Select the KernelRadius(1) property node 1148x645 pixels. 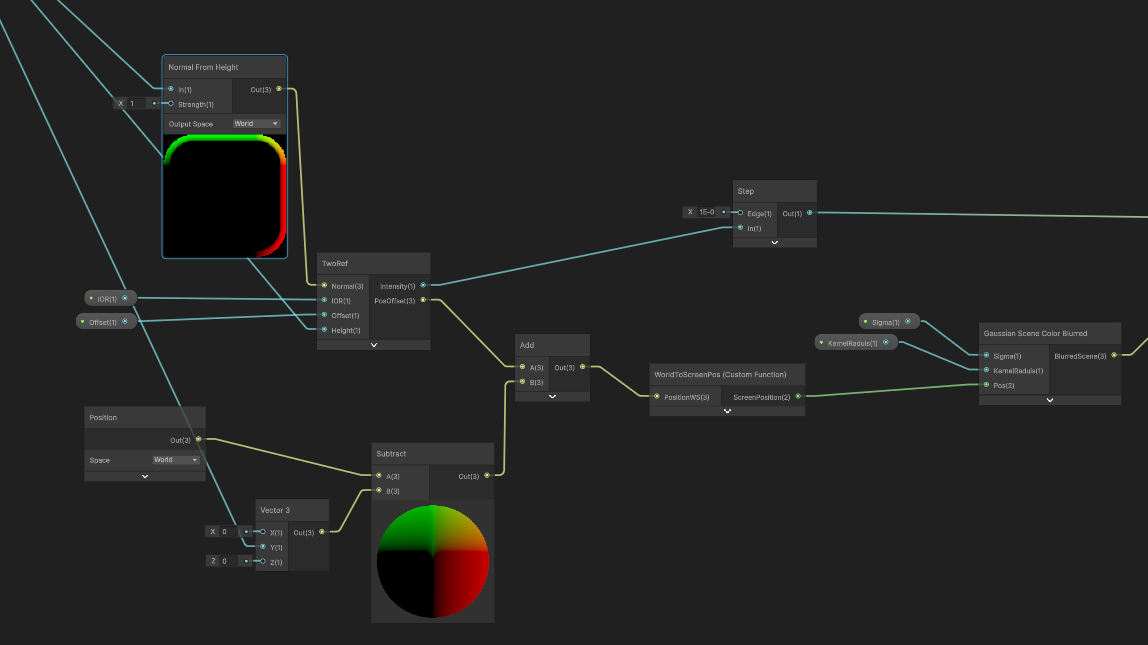pyautogui.click(x=850, y=343)
